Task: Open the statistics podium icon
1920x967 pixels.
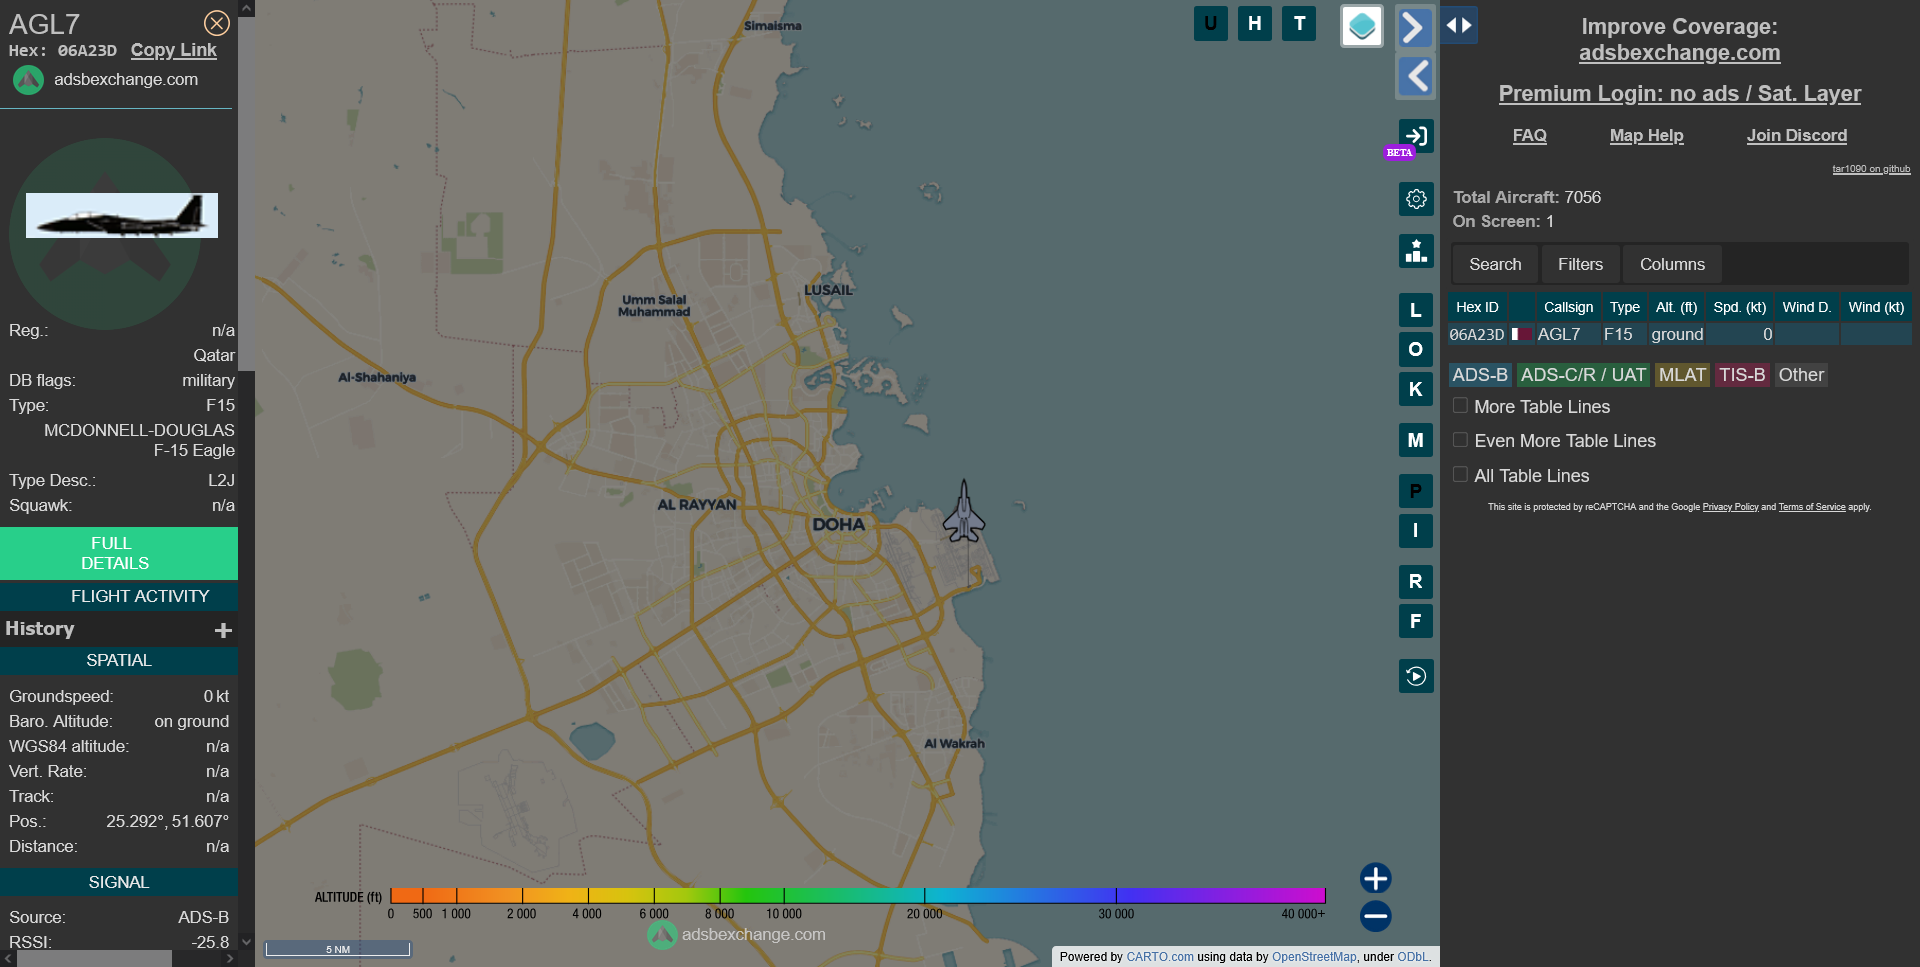Action: (1415, 251)
